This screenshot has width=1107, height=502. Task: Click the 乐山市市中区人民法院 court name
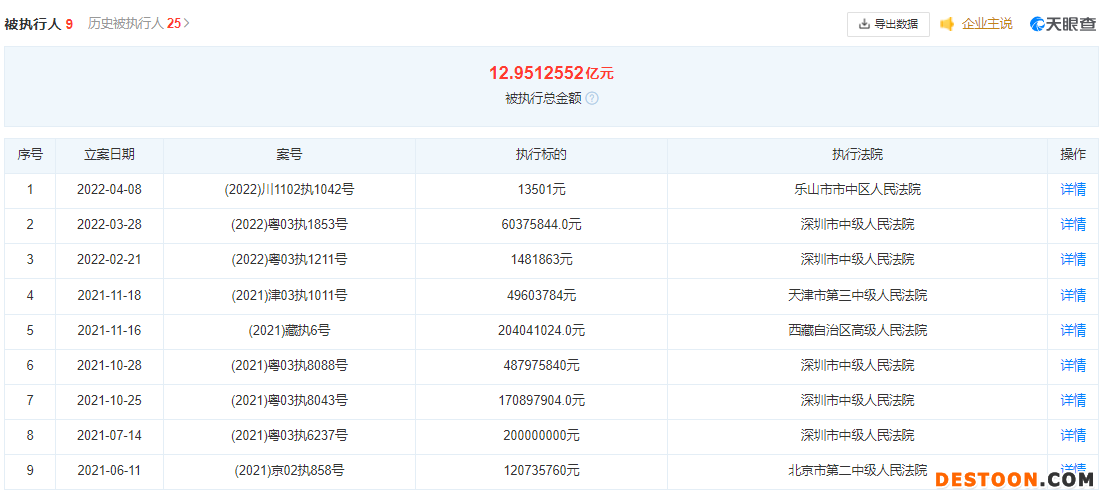click(857, 189)
